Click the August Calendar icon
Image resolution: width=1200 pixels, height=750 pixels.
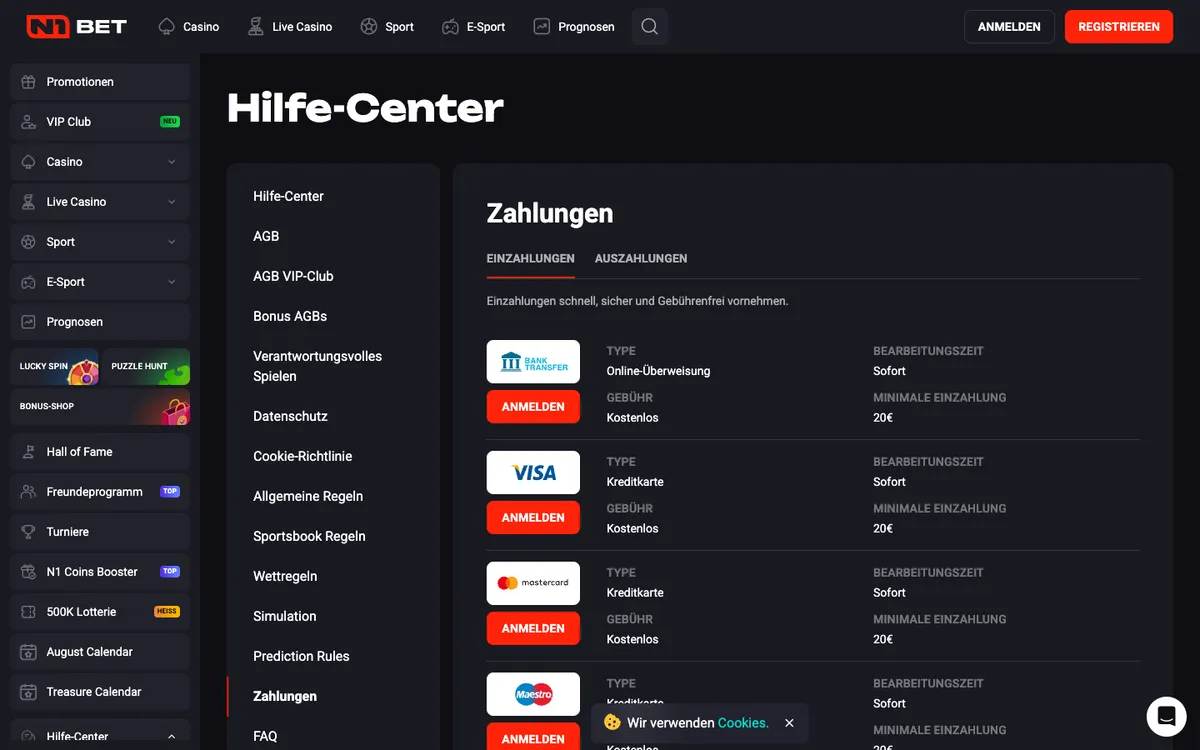tap(28, 652)
